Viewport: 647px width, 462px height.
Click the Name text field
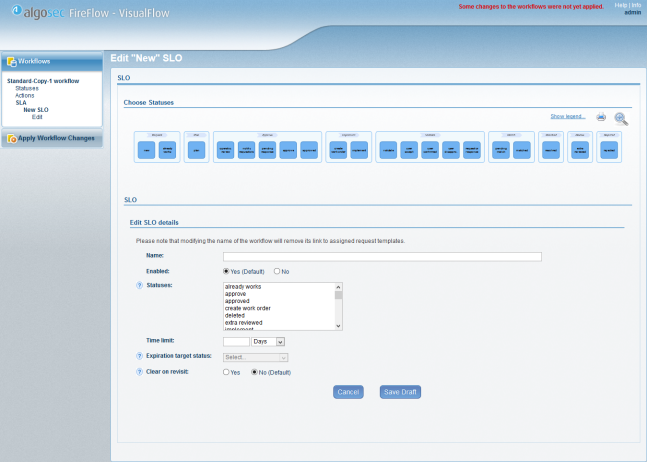pyautogui.click(x=382, y=257)
